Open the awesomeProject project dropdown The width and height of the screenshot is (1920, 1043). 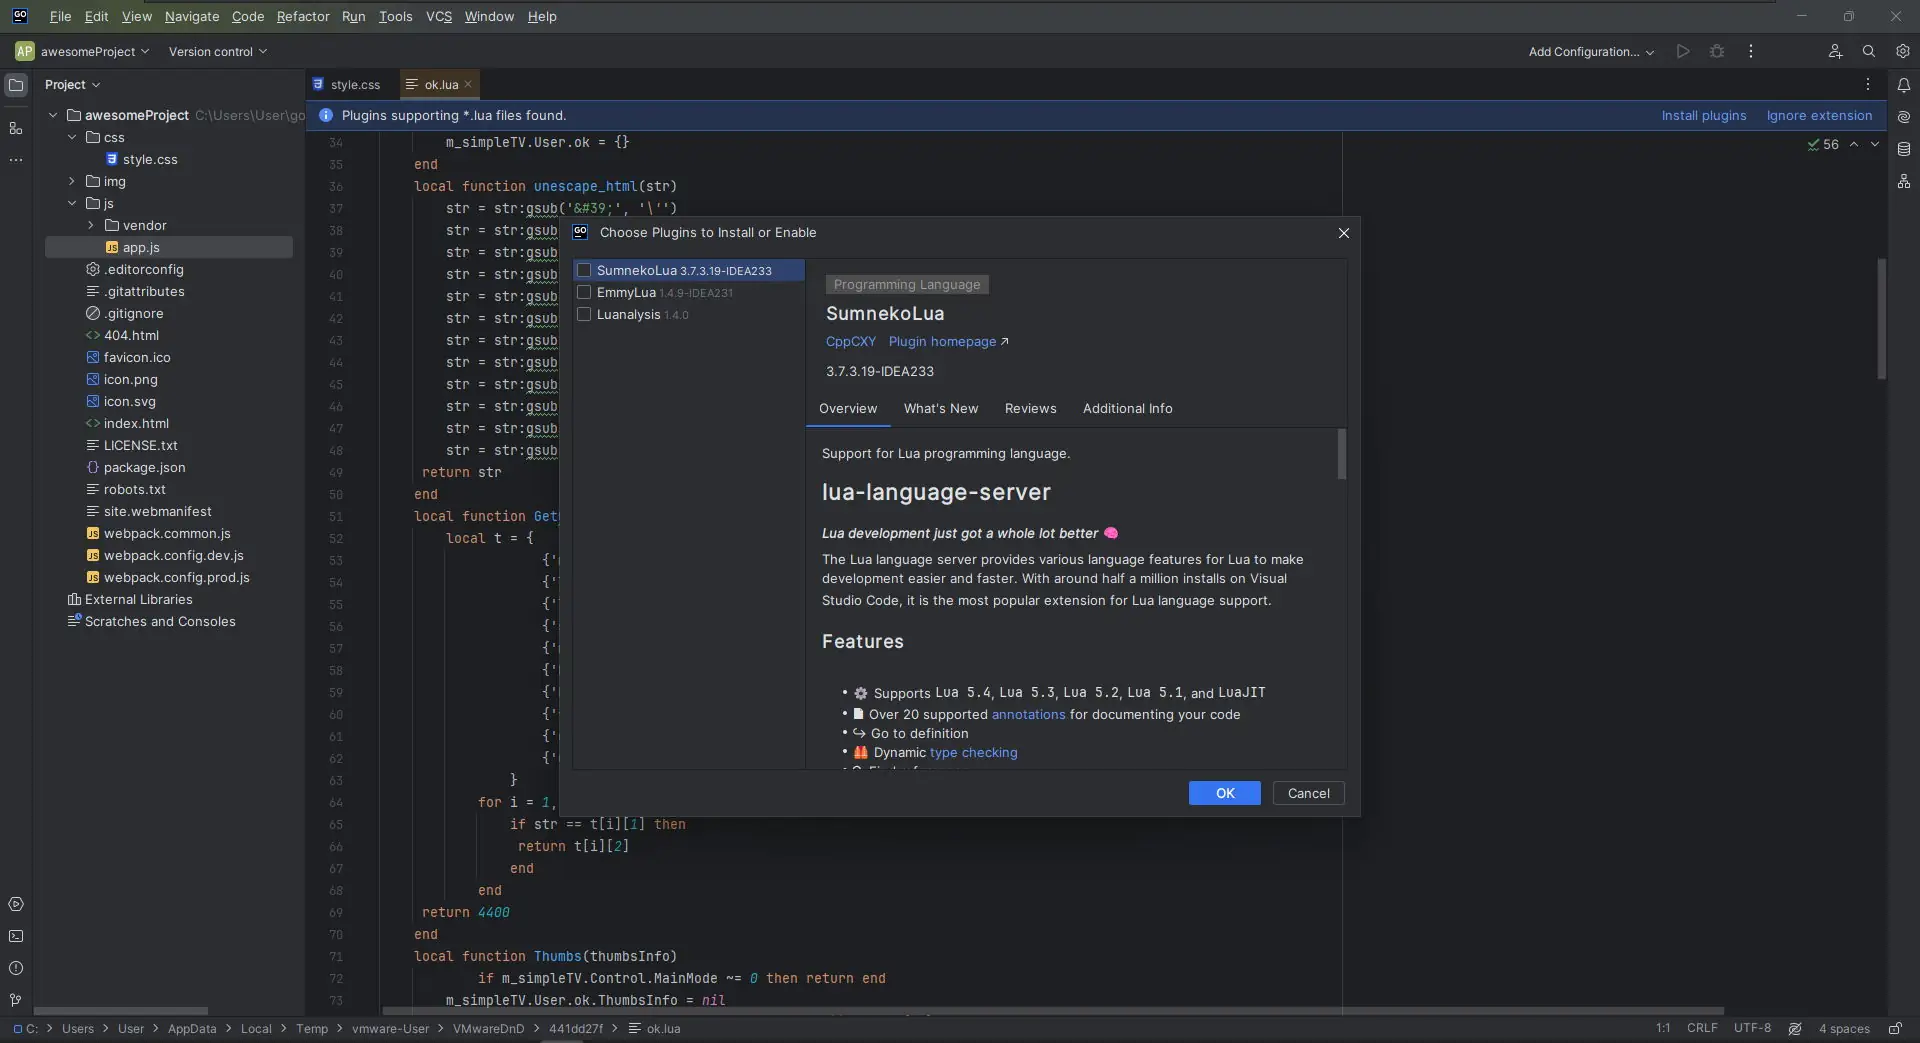tap(82, 51)
